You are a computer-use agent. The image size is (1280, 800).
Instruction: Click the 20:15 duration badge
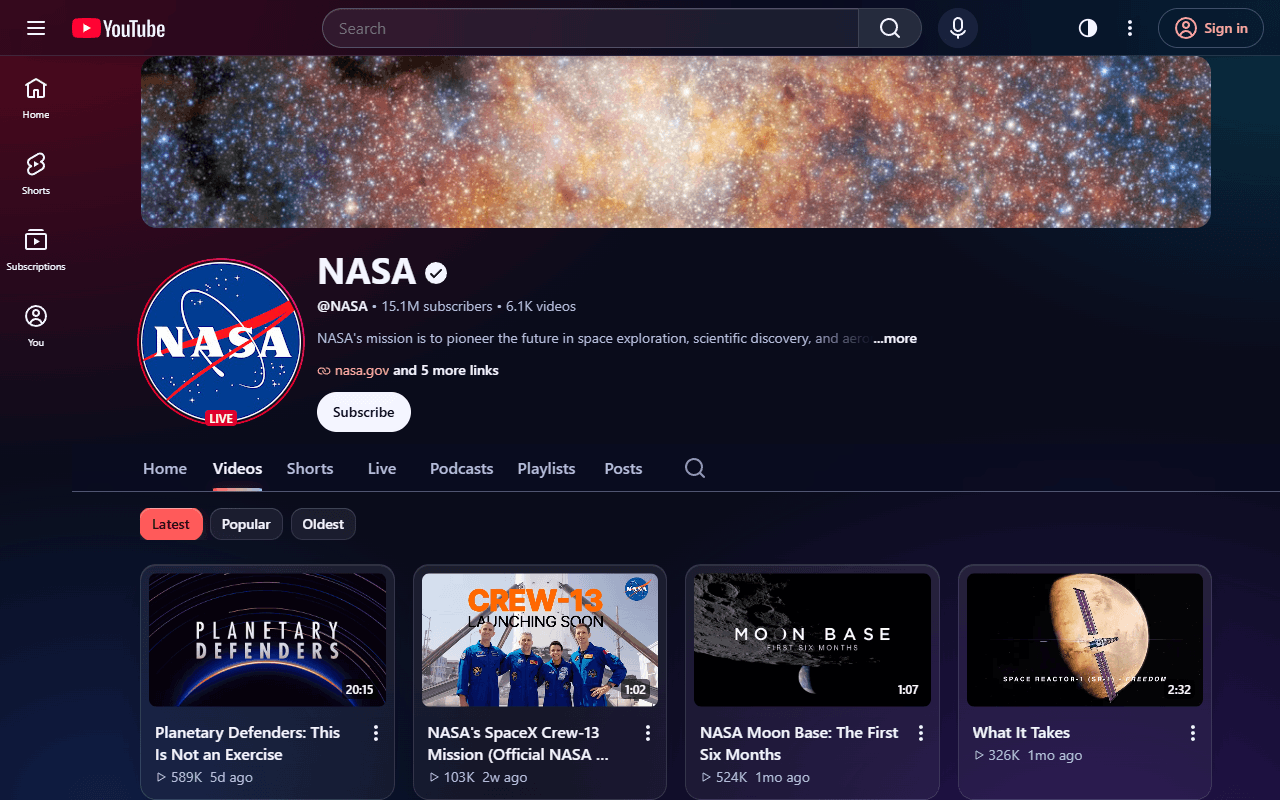(359, 690)
